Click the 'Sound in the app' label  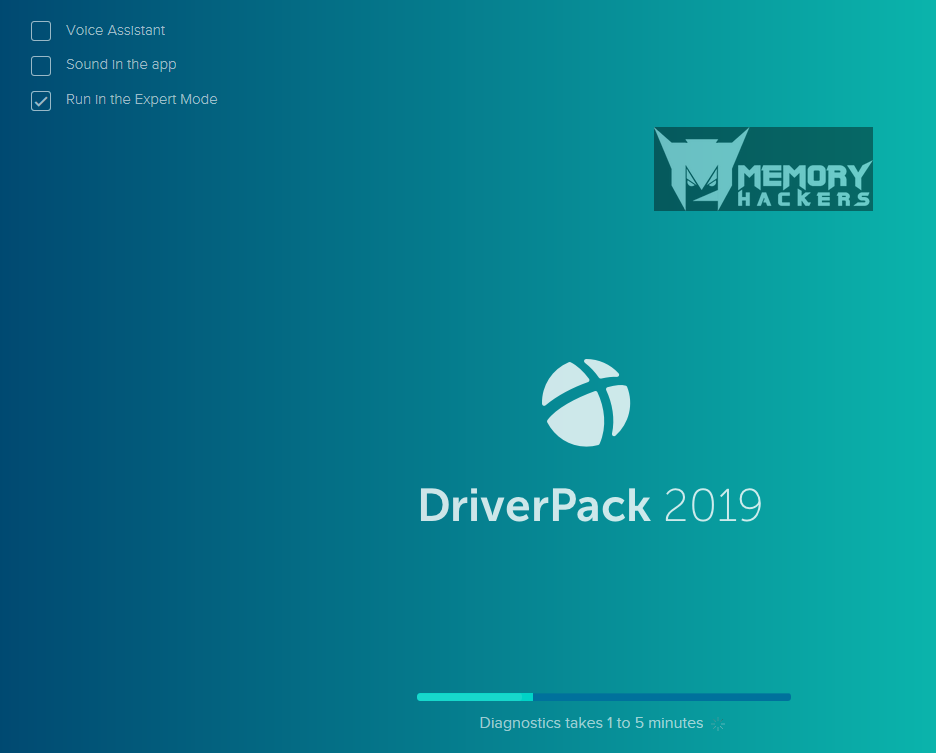pos(121,64)
